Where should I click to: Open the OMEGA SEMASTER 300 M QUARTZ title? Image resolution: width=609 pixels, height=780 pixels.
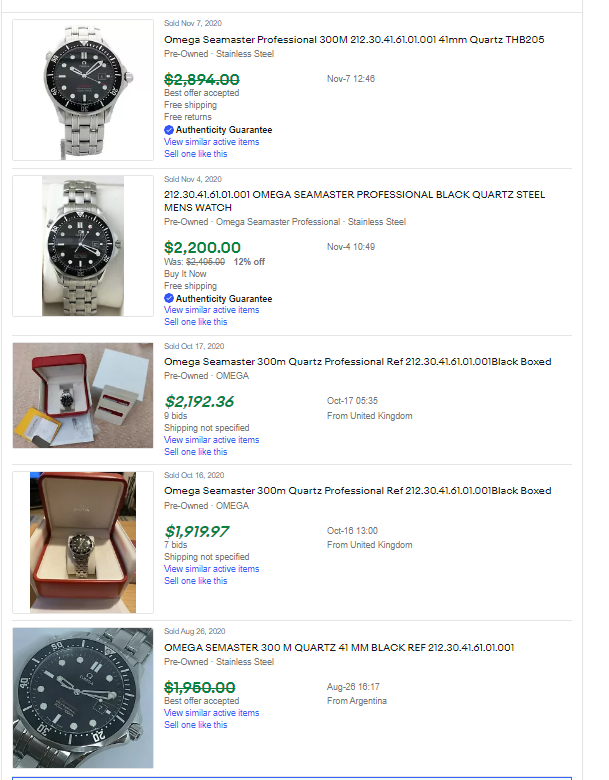pyautogui.click(x=339, y=648)
